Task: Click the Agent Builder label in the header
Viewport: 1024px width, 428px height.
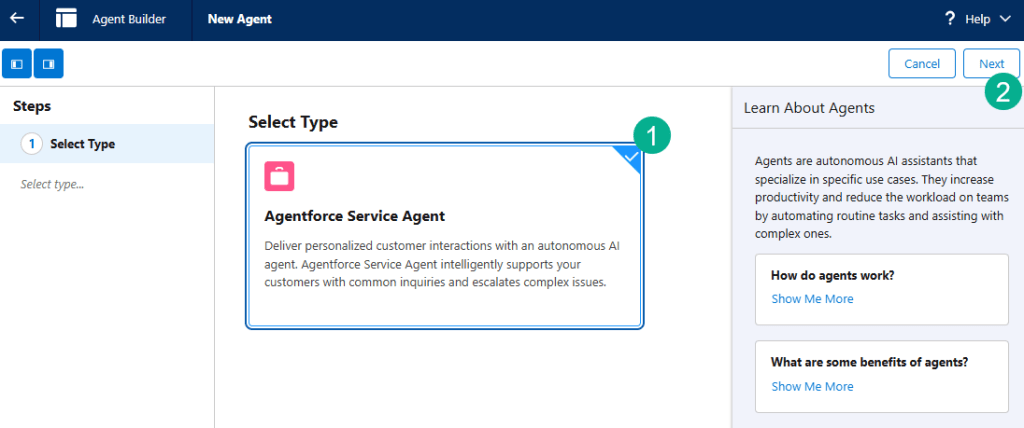Action: pyautogui.click(x=129, y=19)
